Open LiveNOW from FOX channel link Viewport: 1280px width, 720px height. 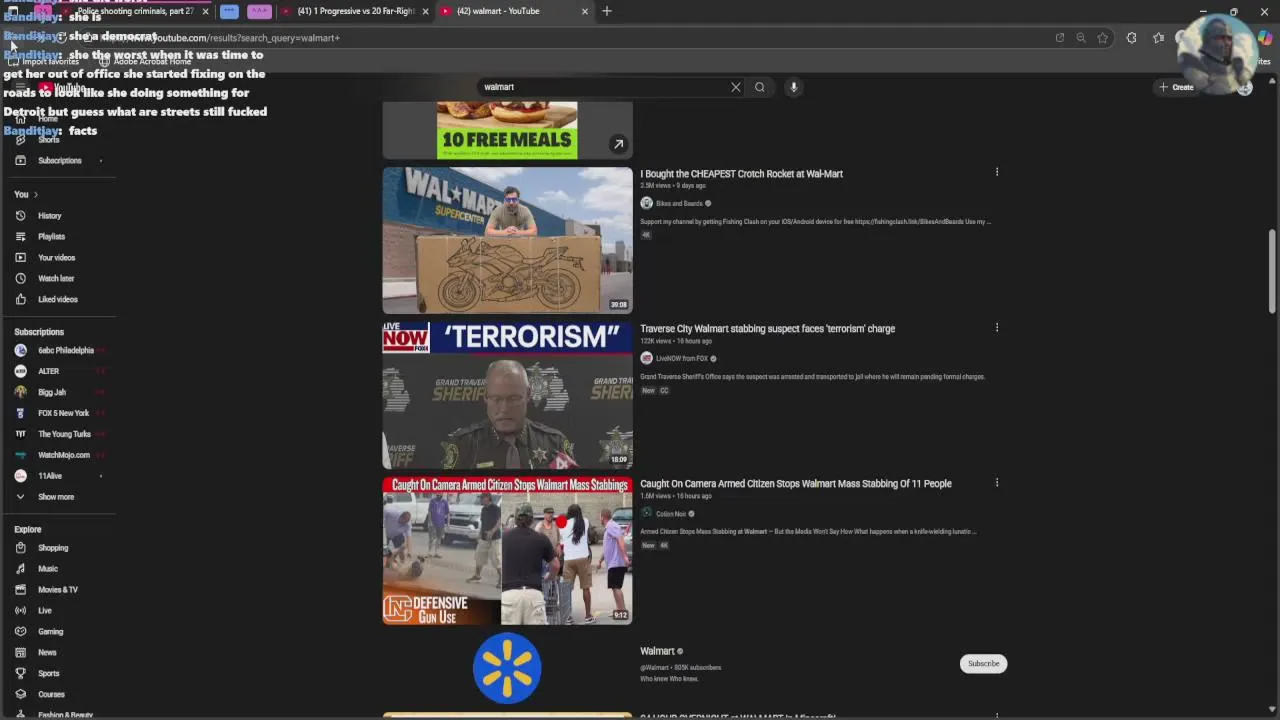tap(682, 359)
